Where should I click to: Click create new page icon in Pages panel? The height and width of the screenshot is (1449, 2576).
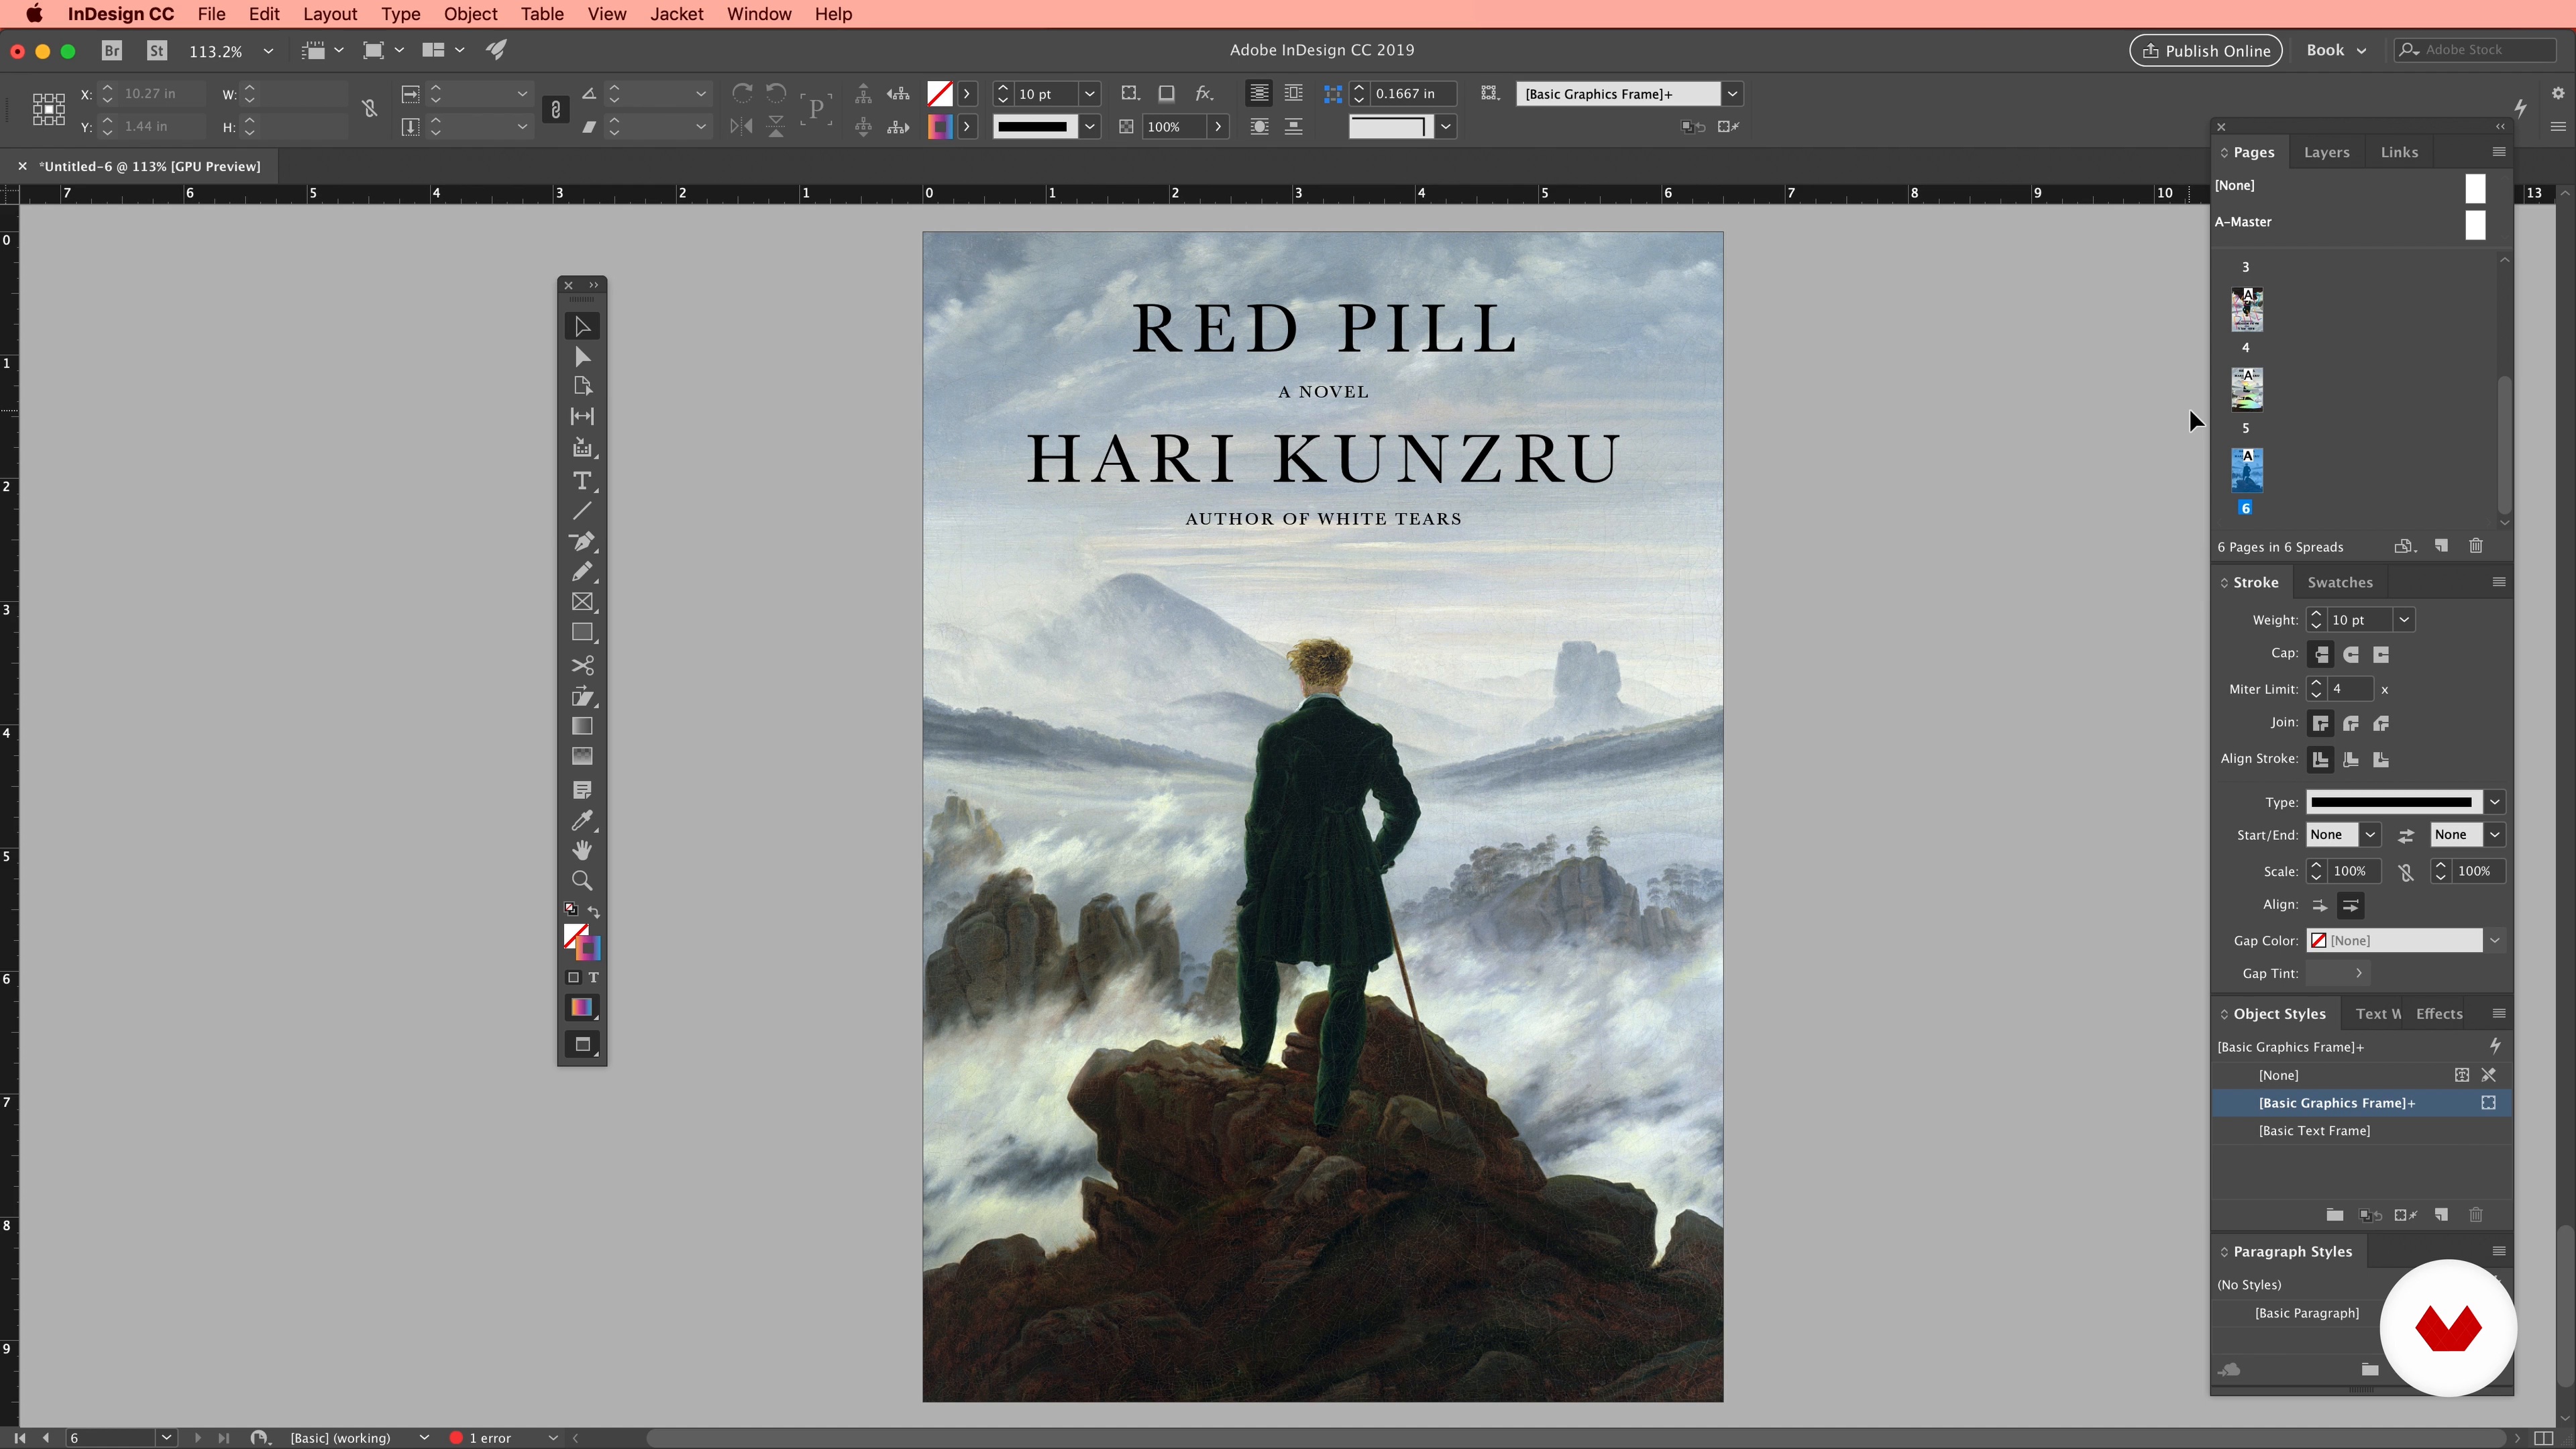point(2441,546)
